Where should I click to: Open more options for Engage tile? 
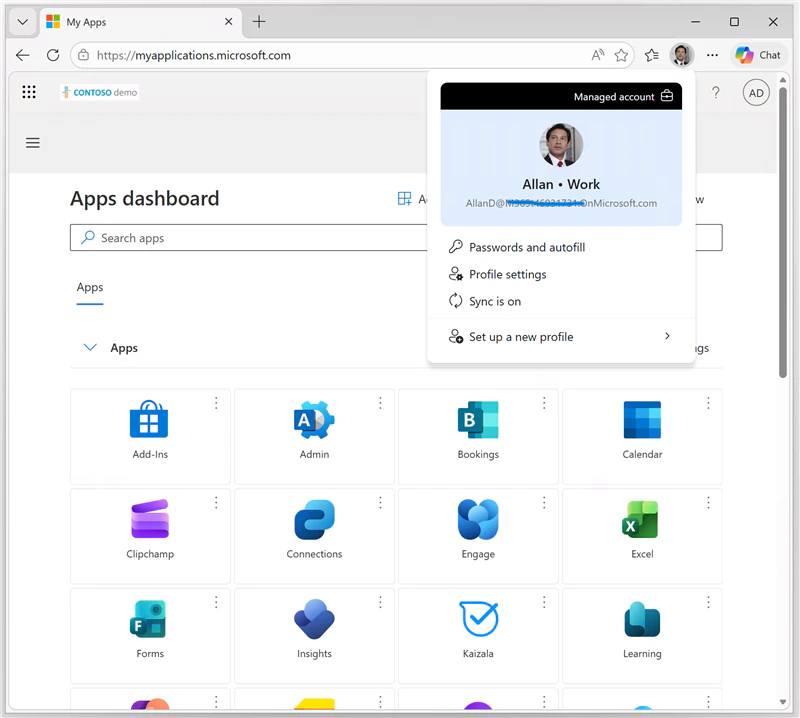click(544, 503)
